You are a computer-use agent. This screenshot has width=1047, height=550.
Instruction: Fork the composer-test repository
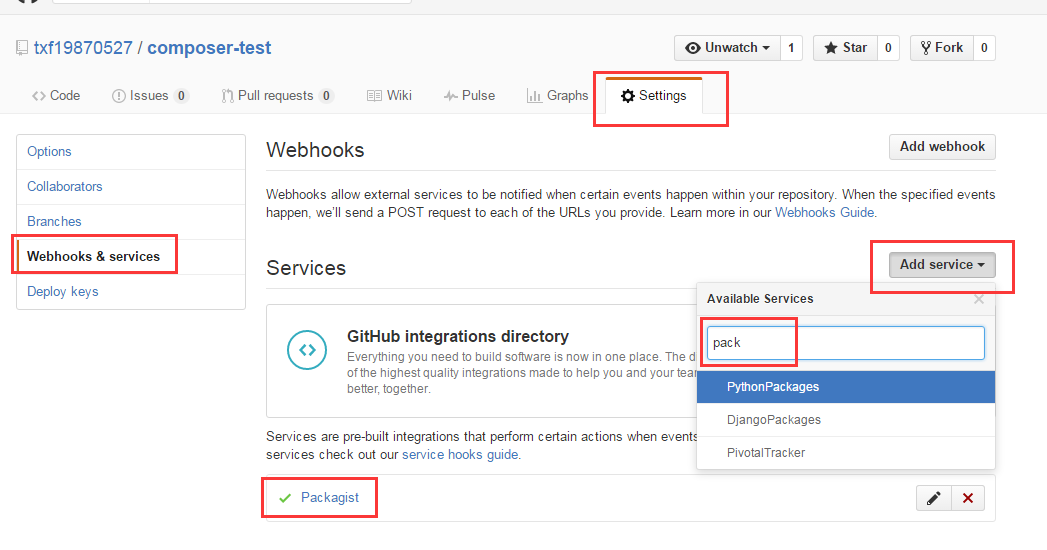pyautogui.click(x=941, y=48)
